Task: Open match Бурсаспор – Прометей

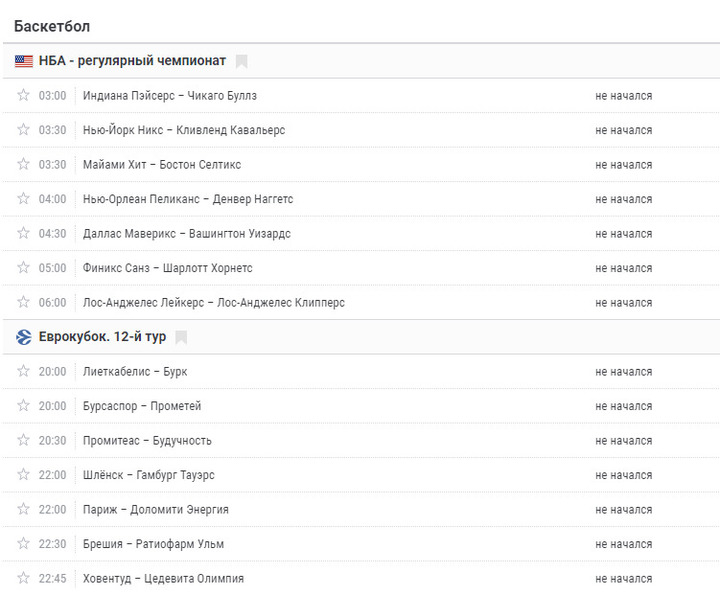Action: pyautogui.click(x=142, y=406)
